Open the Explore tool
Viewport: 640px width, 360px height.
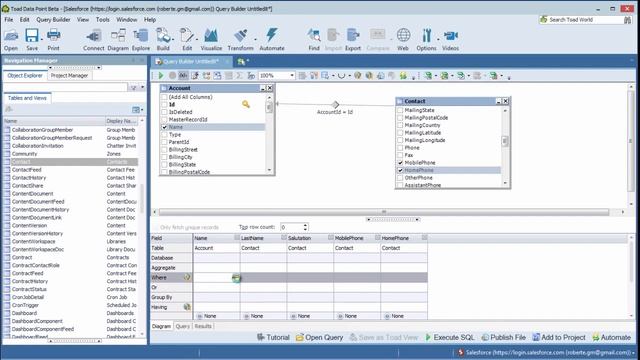click(x=141, y=40)
